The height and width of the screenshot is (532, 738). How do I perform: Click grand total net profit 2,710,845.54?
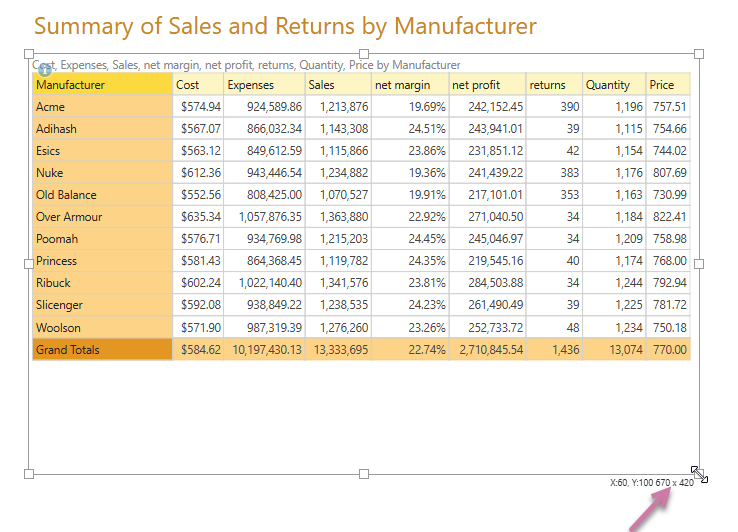(x=491, y=350)
